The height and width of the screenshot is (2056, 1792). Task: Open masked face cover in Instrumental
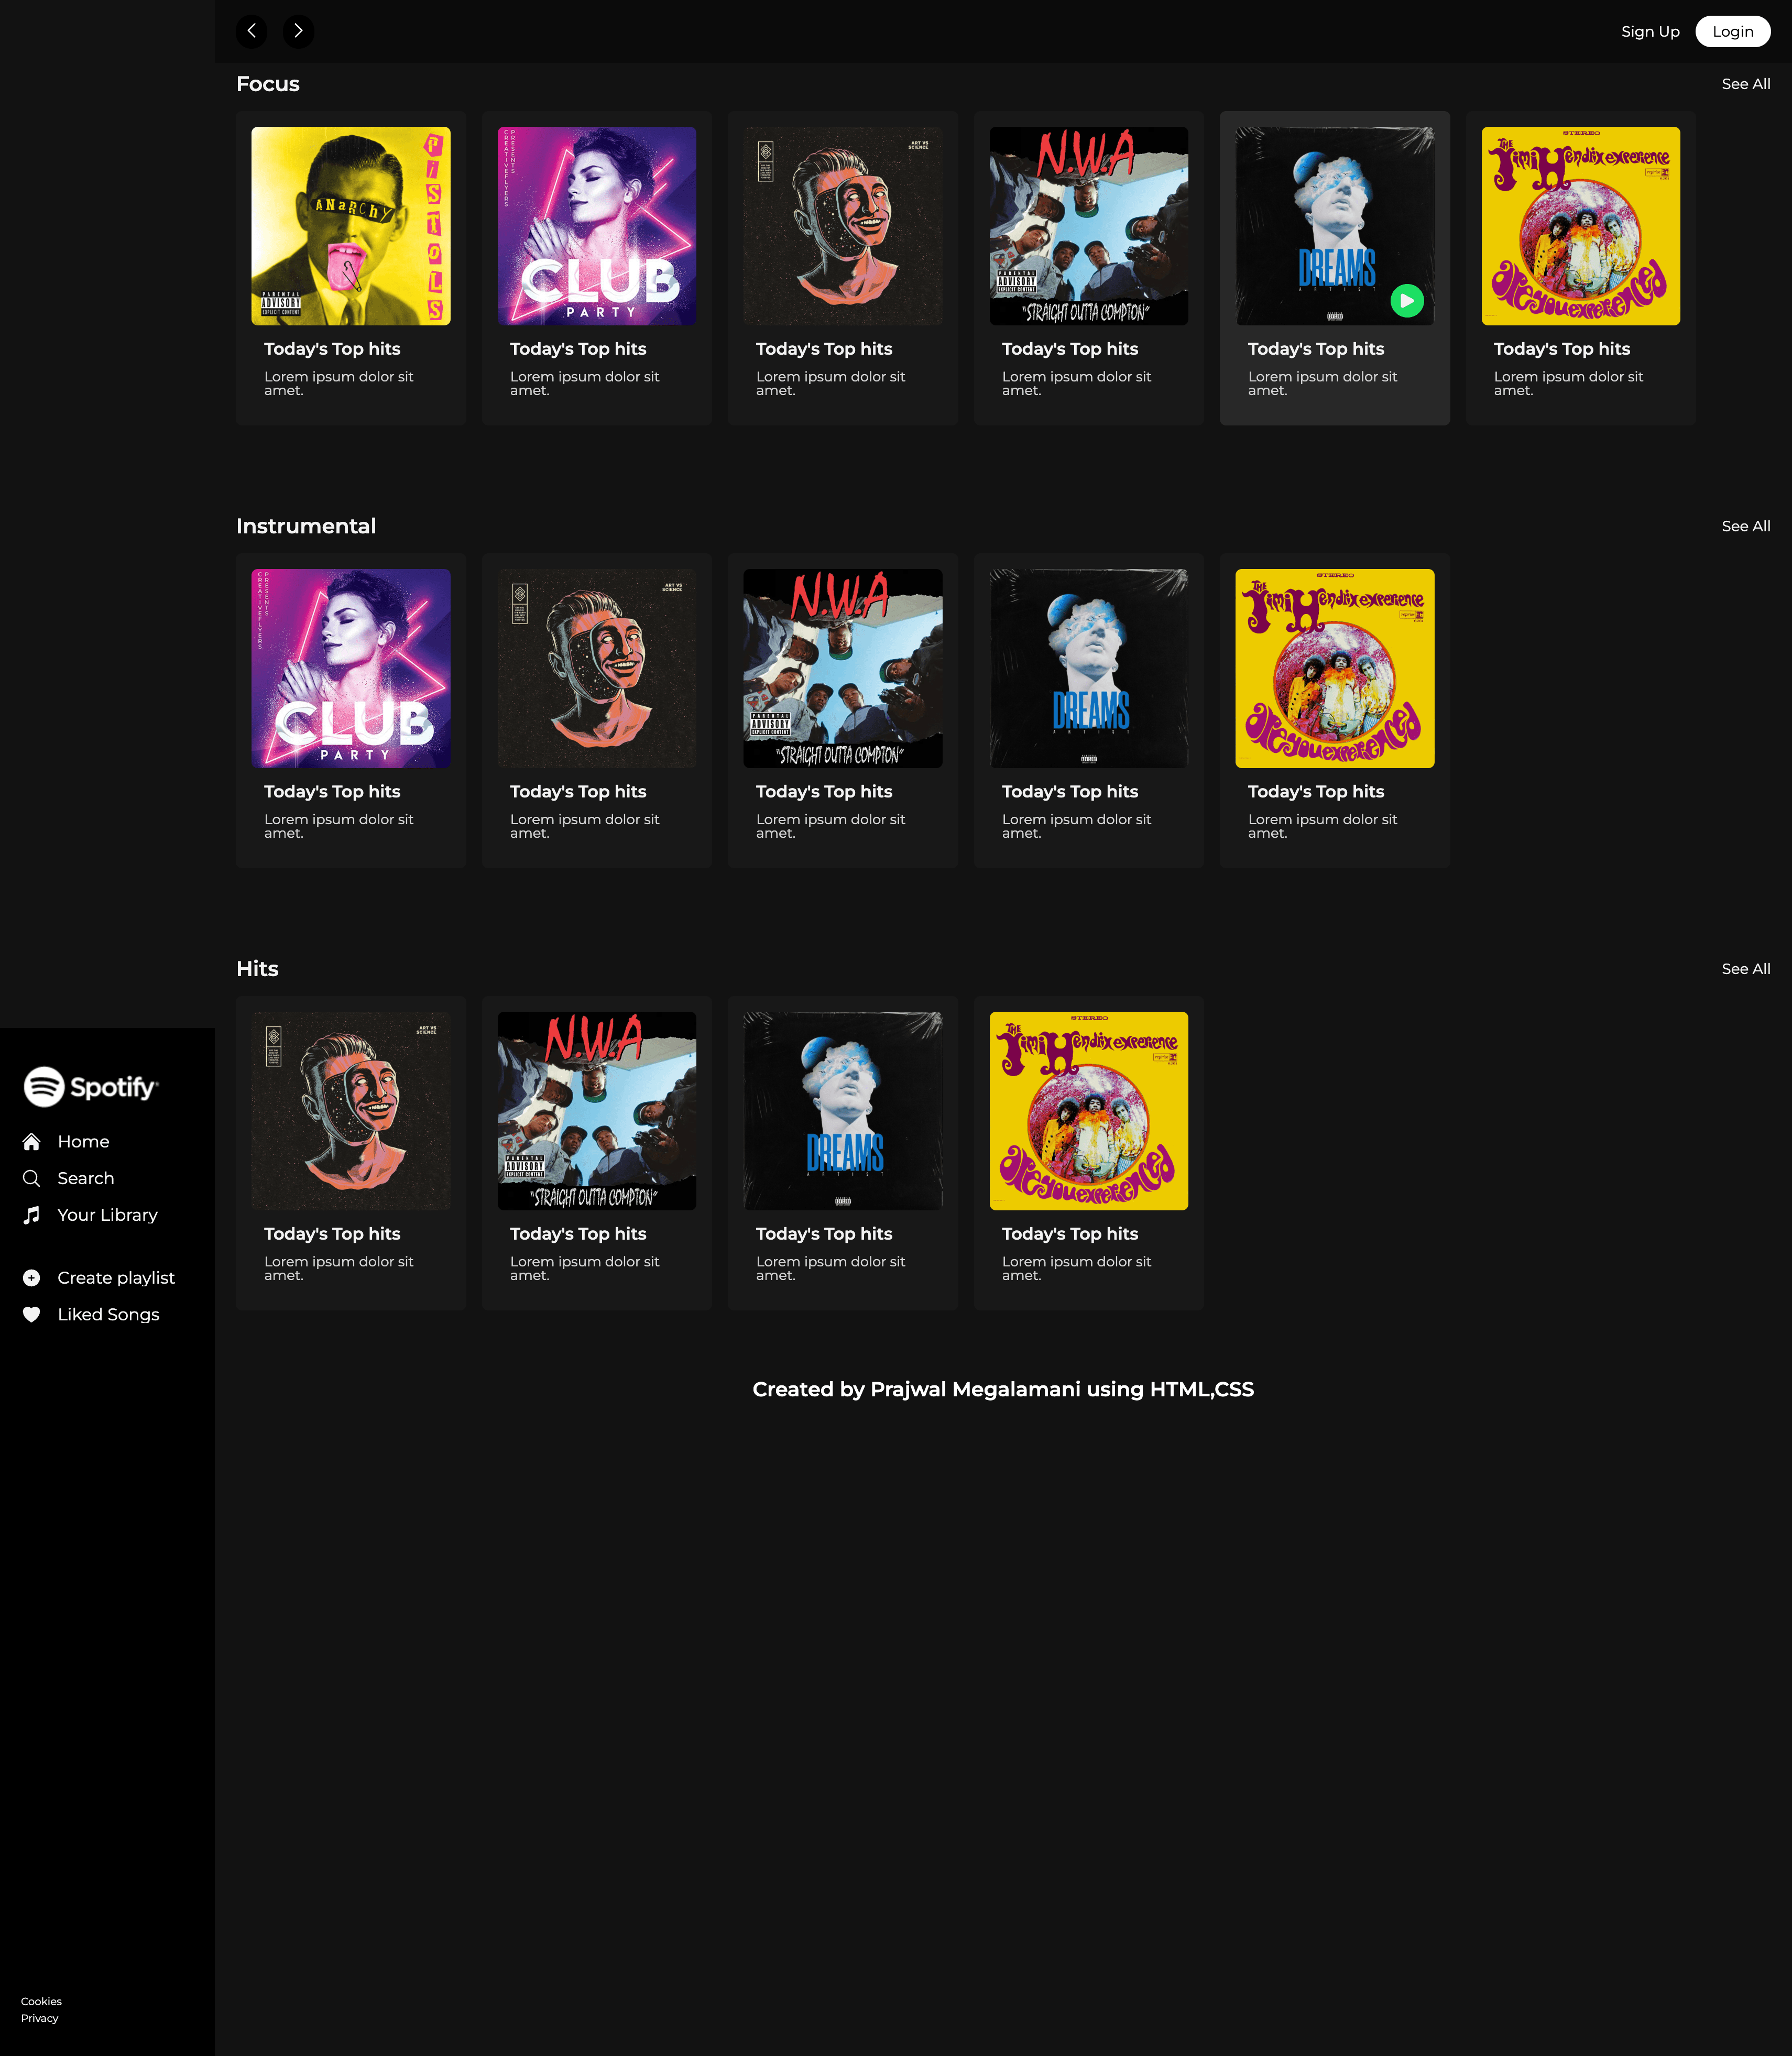pyautogui.click(x=596, y=668)
